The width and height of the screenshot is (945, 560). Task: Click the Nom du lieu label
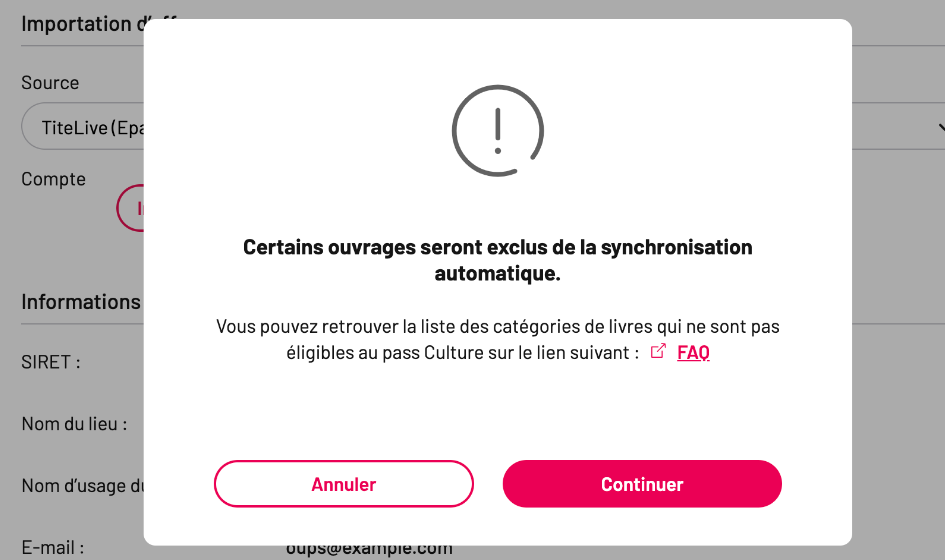coord(74,424)
